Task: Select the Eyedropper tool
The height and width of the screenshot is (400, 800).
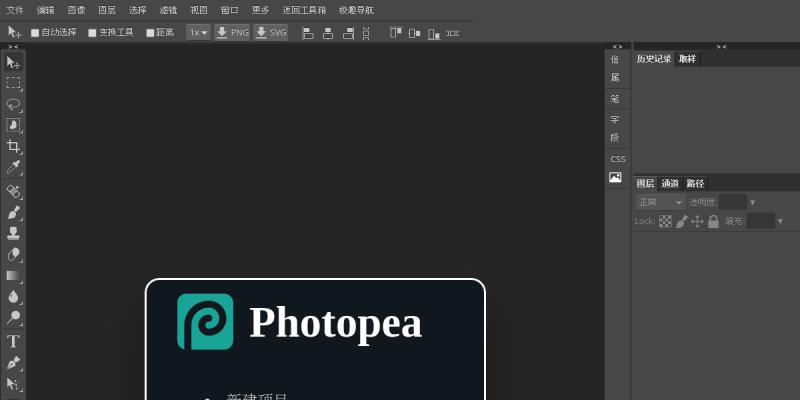Action: click(13, 167)
